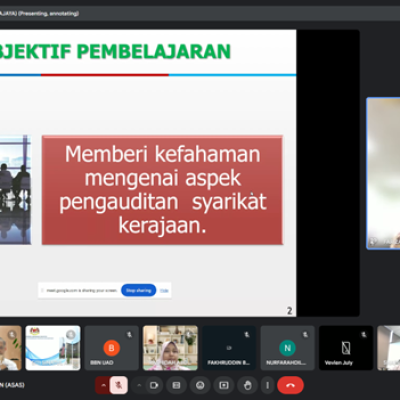Click the red slide text box
The width and height of the screenshot is (400, 400).
[x=162, y=190]
